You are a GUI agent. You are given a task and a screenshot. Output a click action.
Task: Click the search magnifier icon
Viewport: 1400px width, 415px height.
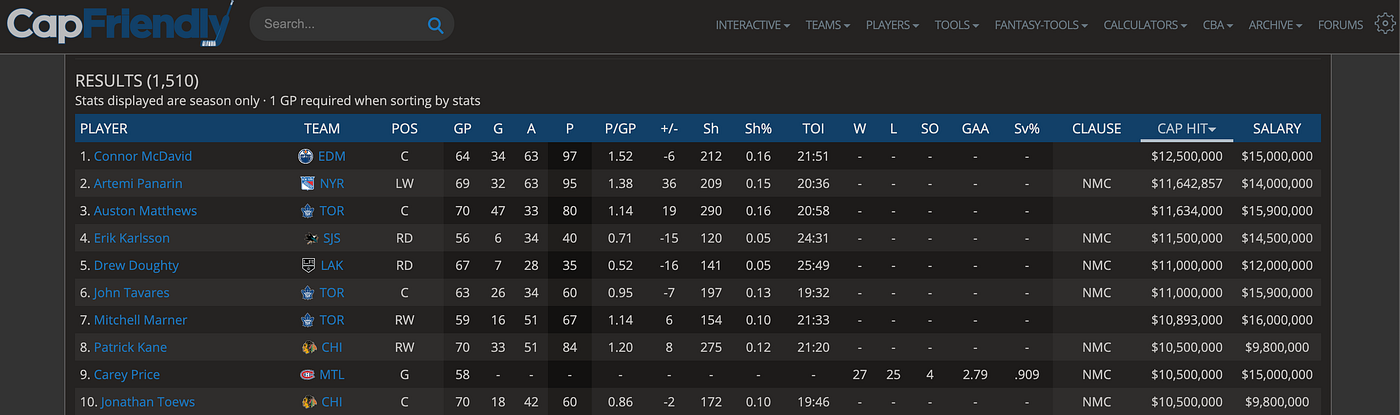click(435, 25)
